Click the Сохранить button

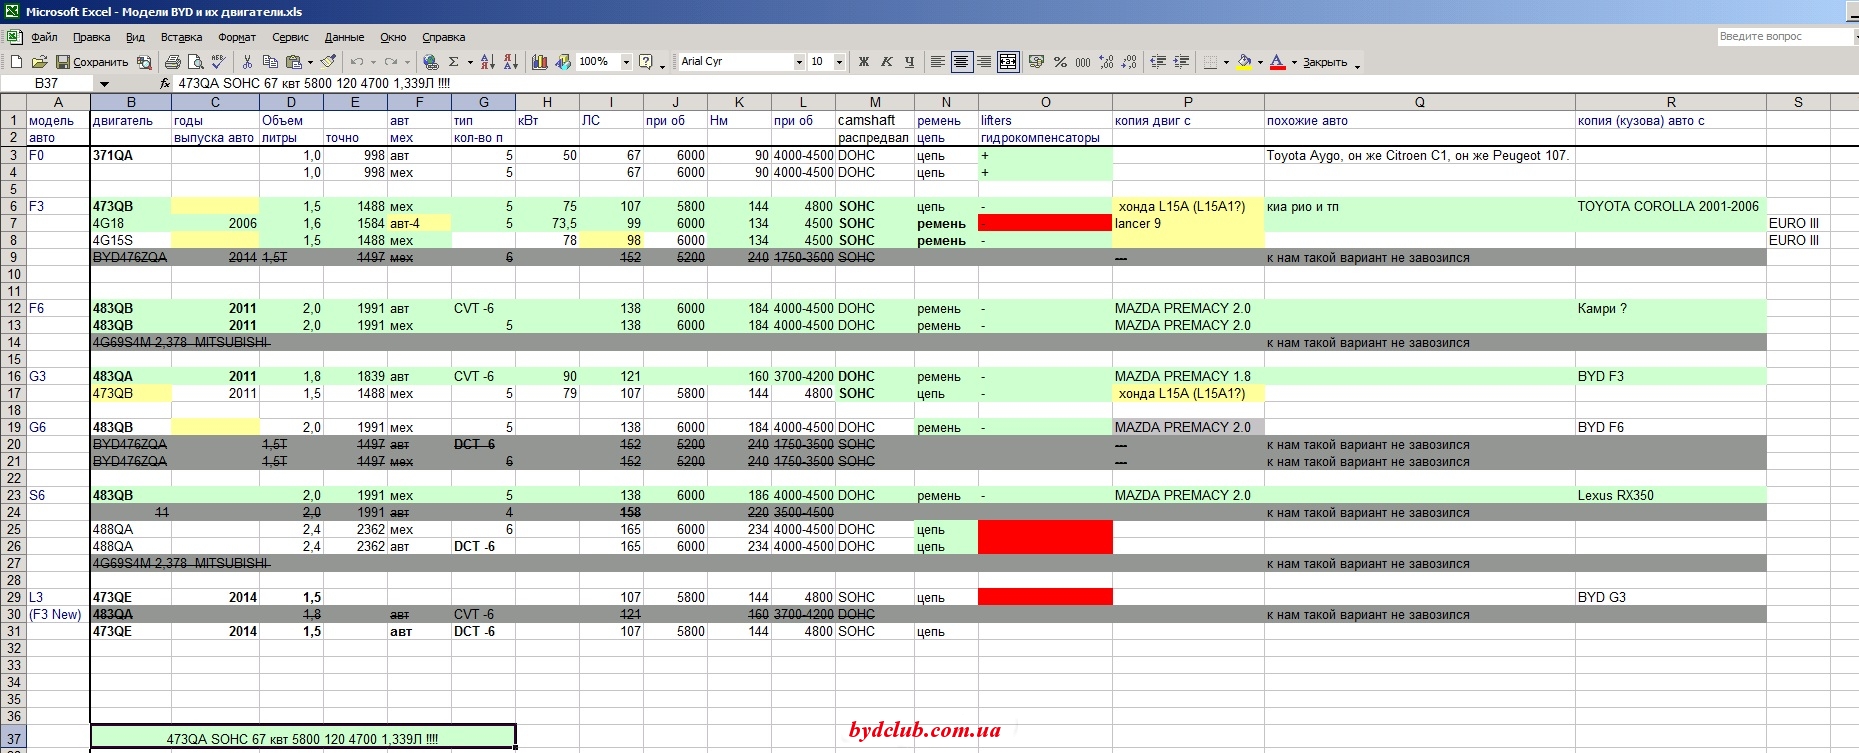(92, 62)
